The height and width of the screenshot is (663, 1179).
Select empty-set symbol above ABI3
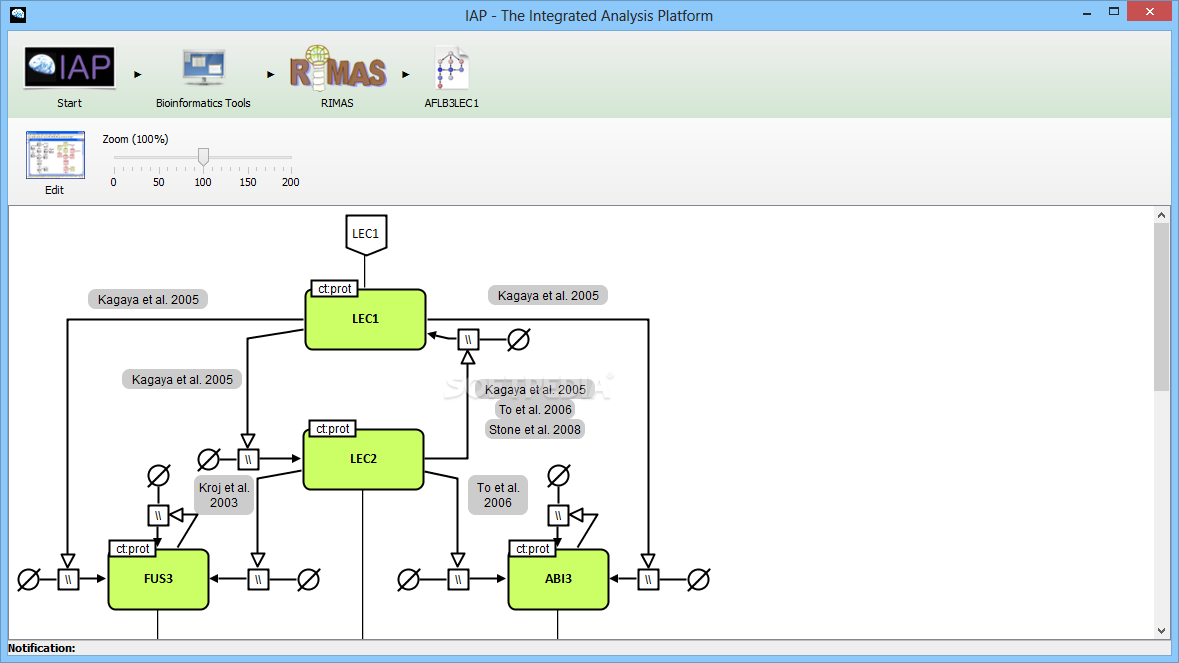click(x=558, y=476)
